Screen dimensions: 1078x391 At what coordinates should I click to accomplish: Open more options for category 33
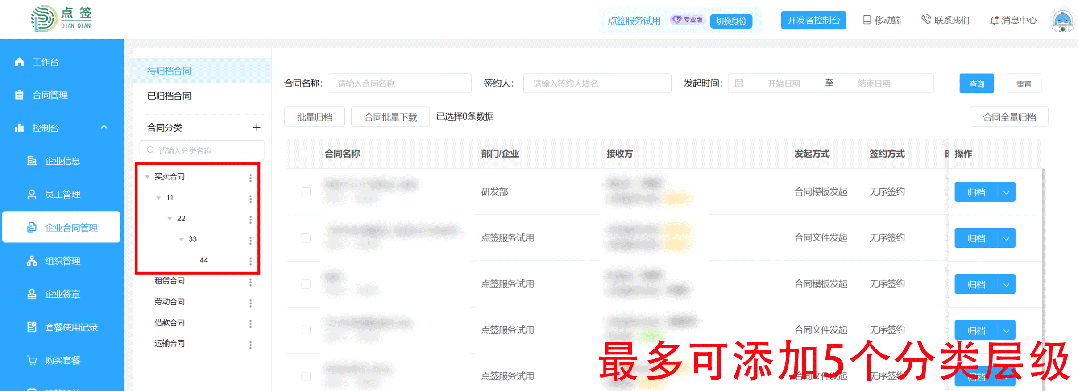tap(250, 241)
